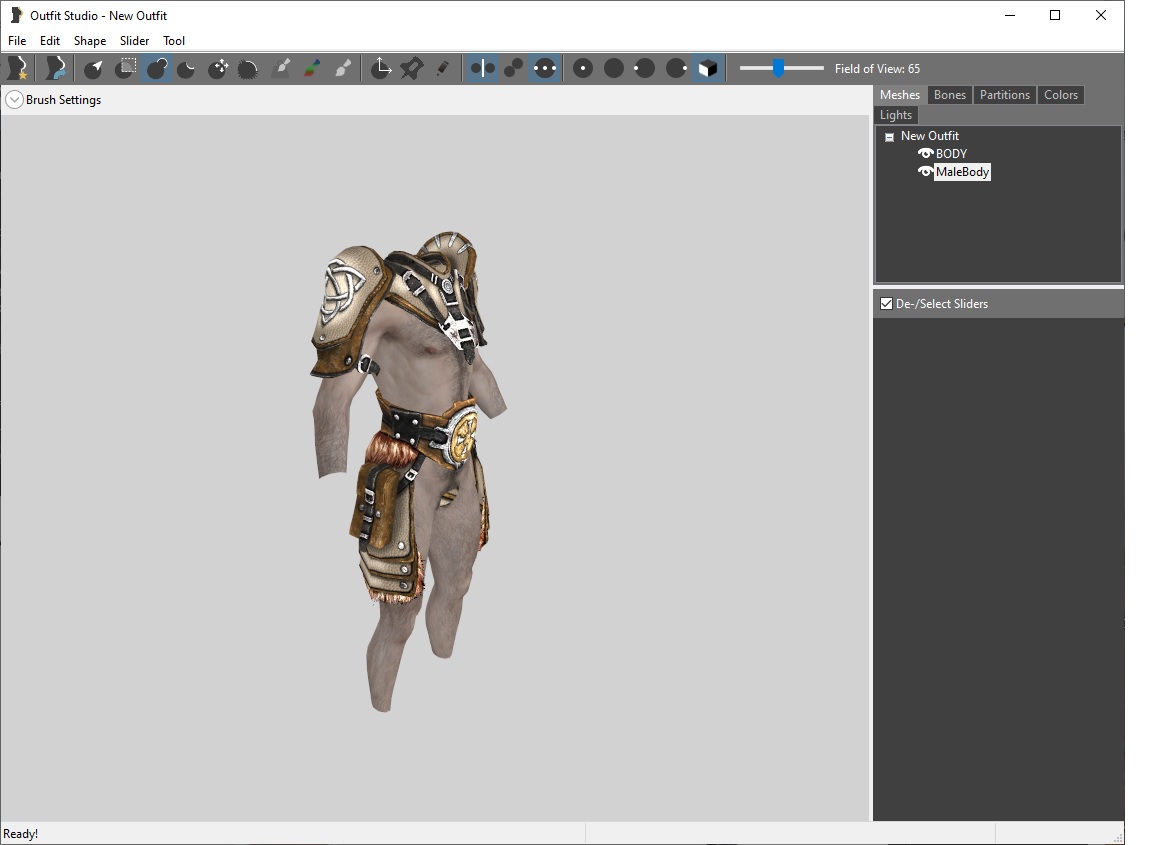Hide the MaleBody mesh with eye icon
This screenshot has height=845, width=1152.
(x=926, y=172)
